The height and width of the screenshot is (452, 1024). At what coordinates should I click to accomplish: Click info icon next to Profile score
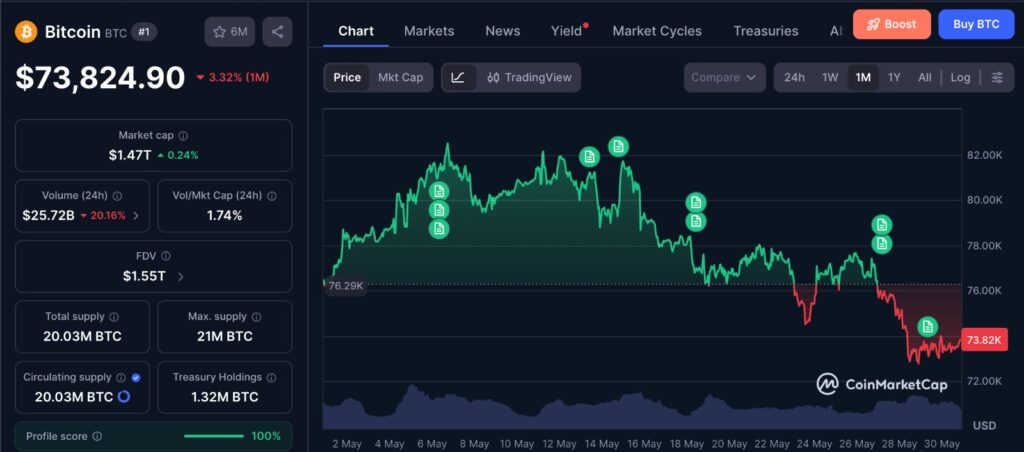(97, 436)
